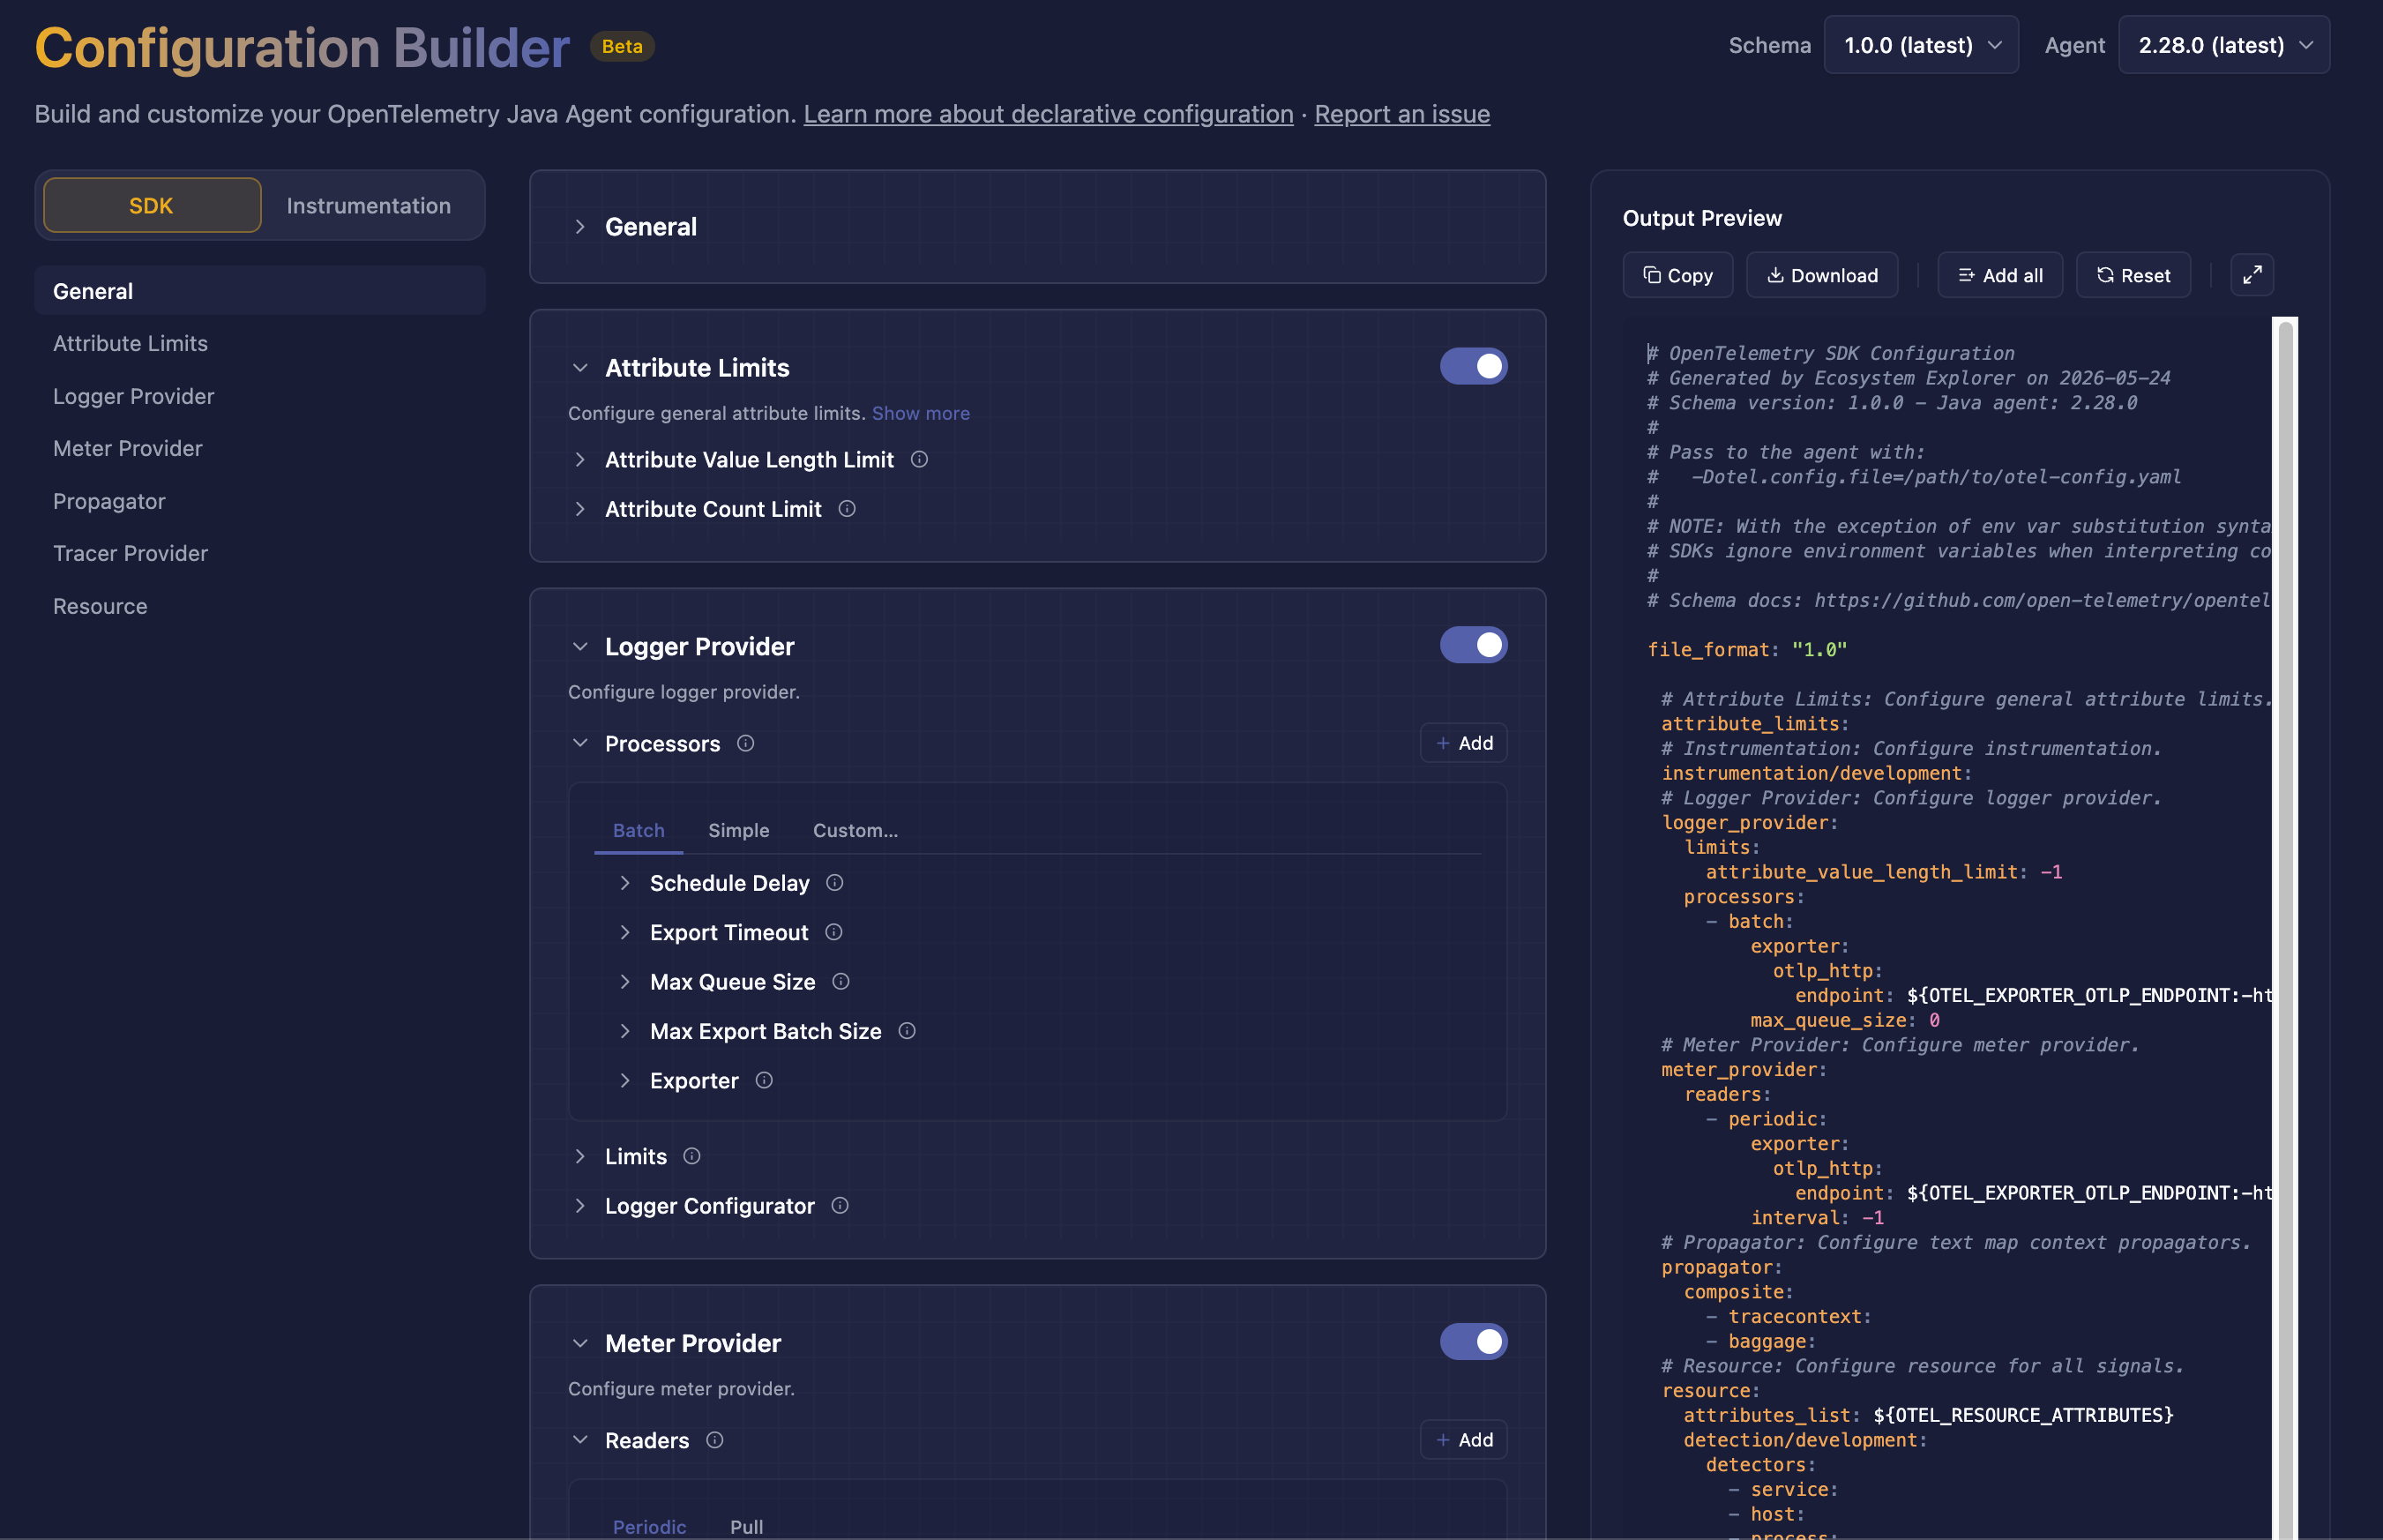Expand the General section
This screenshot has height=1540, width=2383.
580,227
